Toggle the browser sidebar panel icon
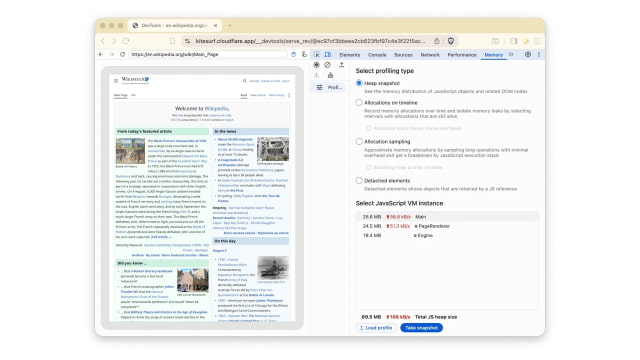This screenshot has height=360, width=640. pos(514,41)
